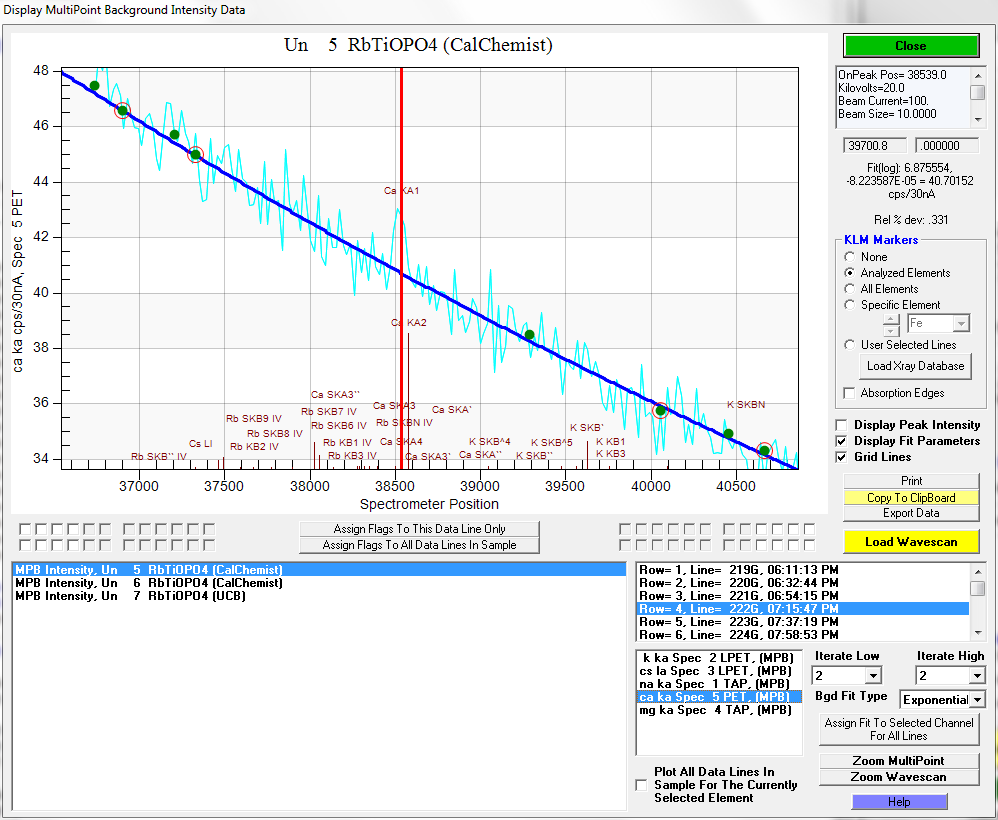Click the Export Data button
Screen dimensions: 998x820
[x=910, y=513]
